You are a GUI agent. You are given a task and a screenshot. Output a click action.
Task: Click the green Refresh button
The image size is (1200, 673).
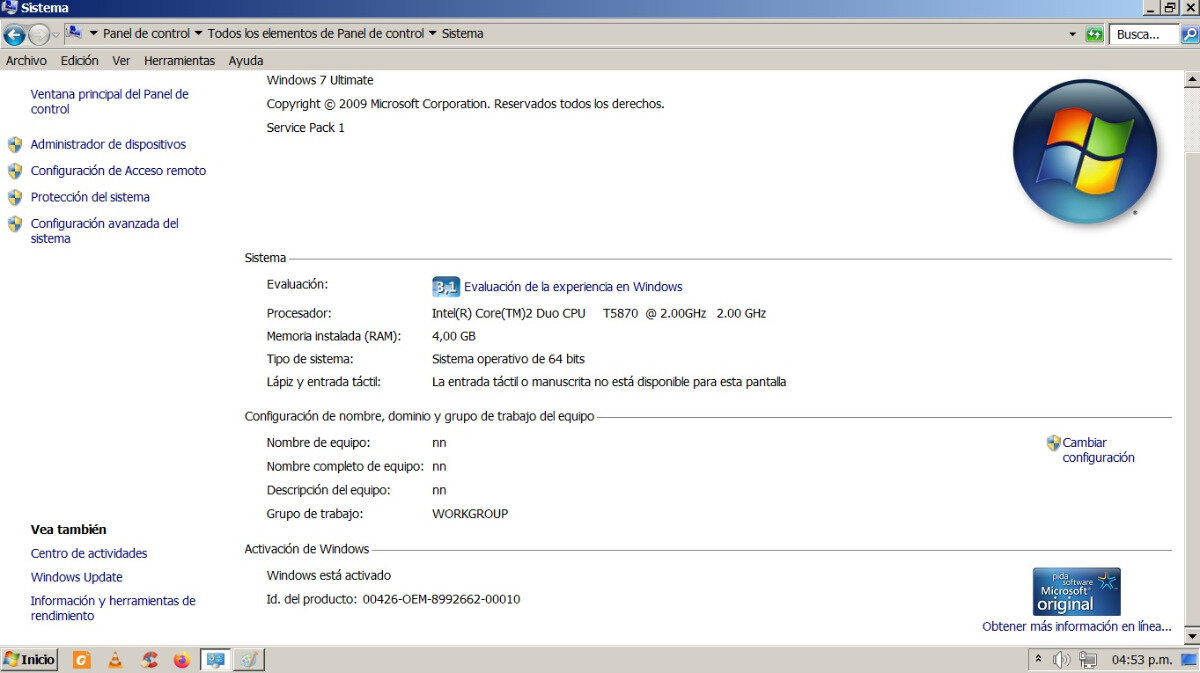pos(1095,34)
